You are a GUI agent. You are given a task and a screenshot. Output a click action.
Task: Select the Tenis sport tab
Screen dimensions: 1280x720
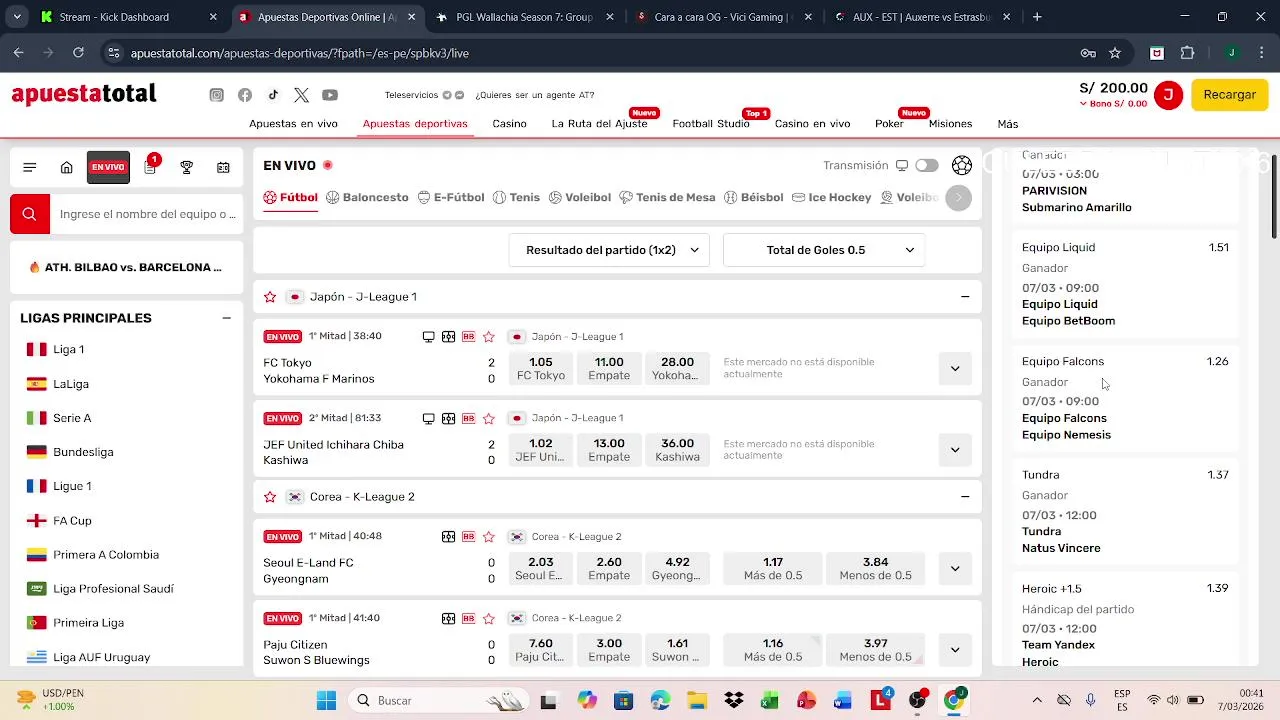click(516, 198)
